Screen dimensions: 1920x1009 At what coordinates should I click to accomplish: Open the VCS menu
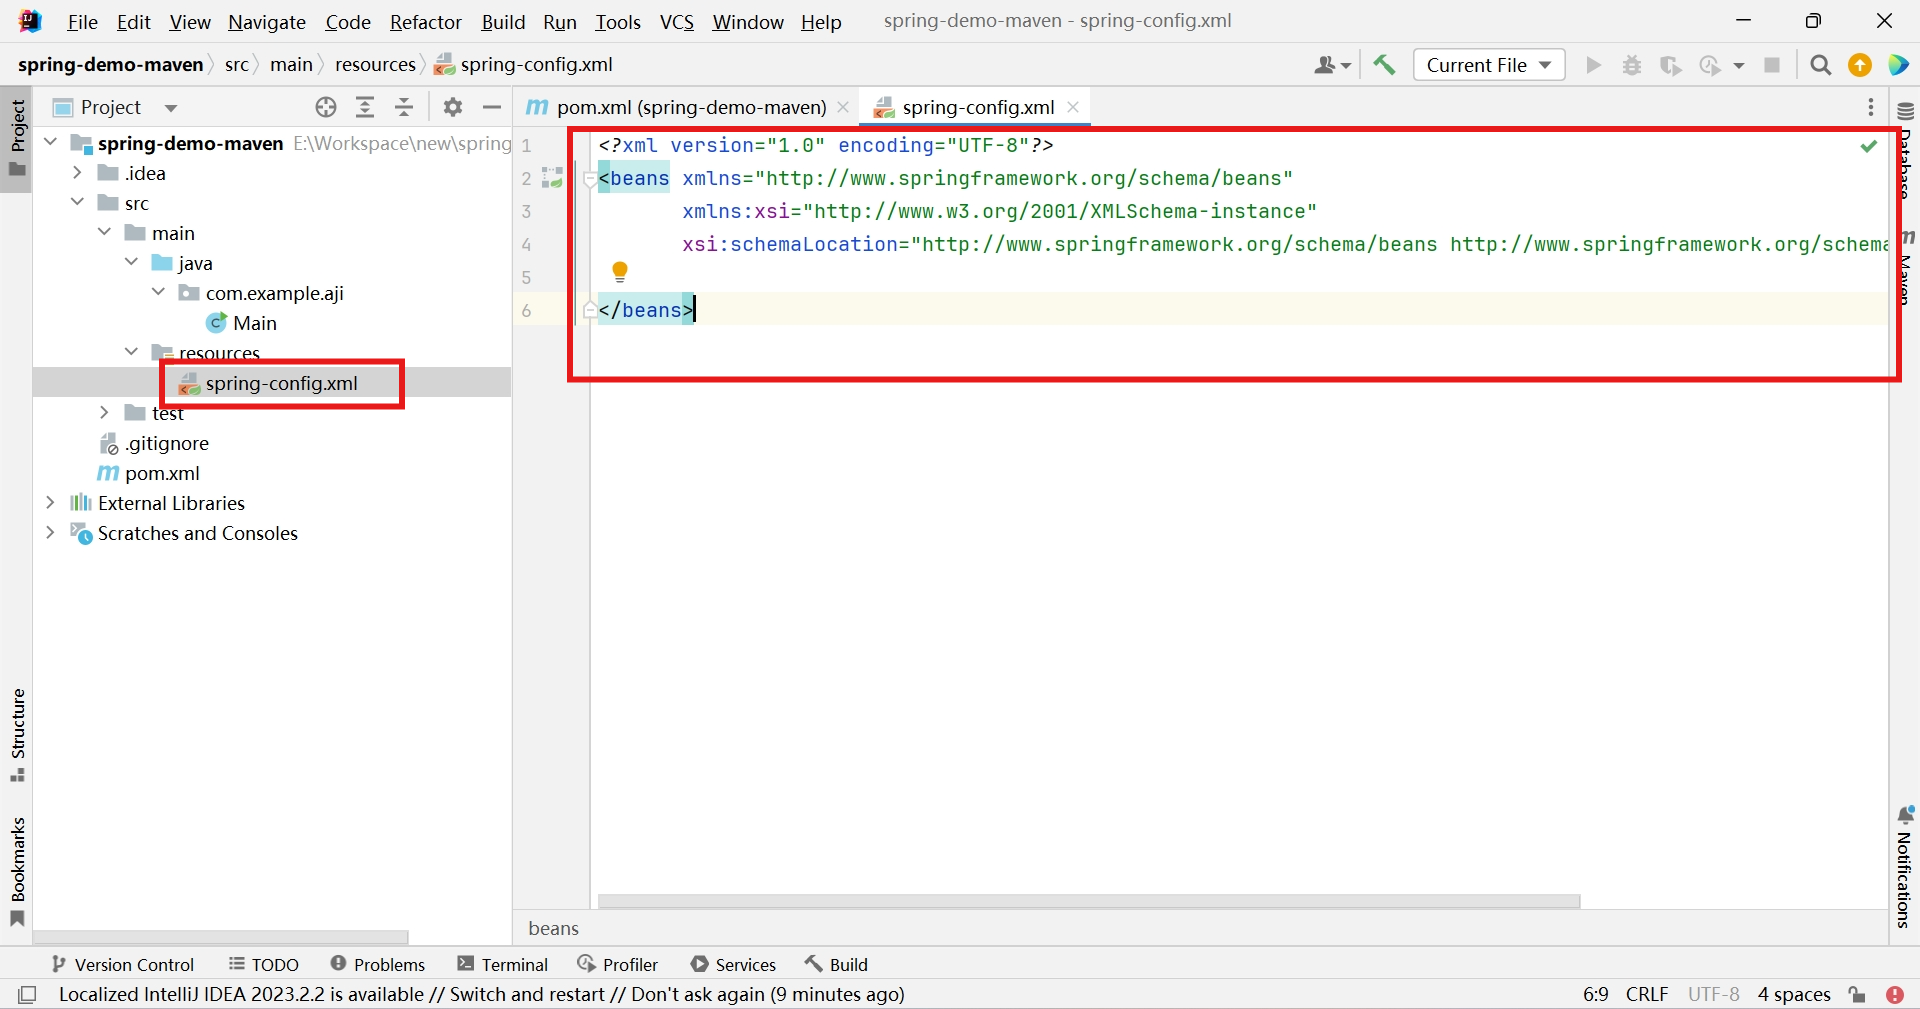pyautogui.click(x=677, y=22)
